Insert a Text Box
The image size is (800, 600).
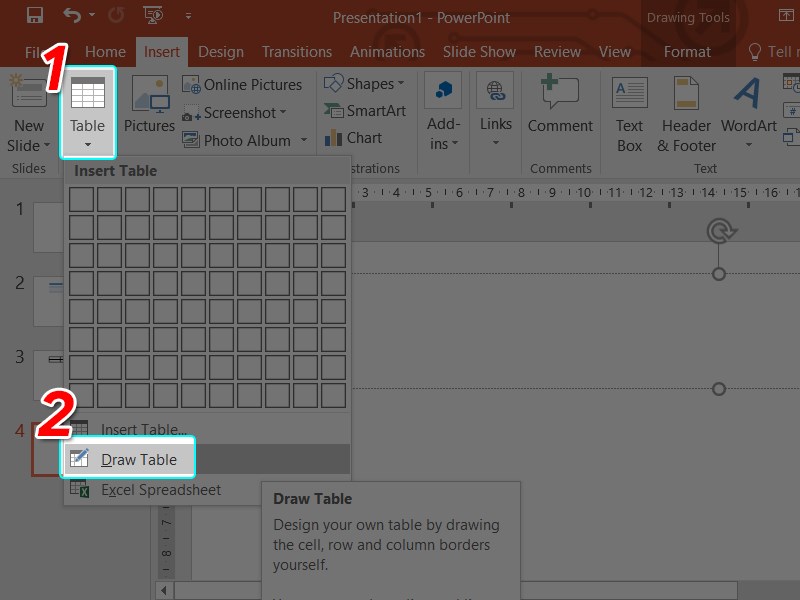click(628, 111)
